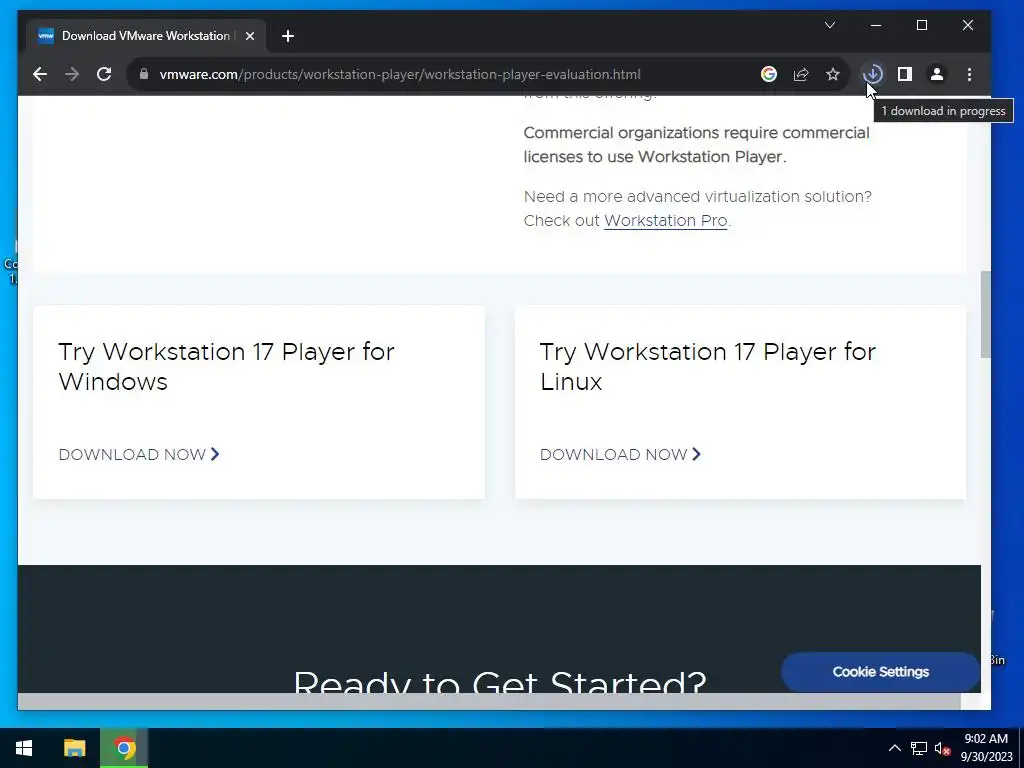
Task: Toggle the Chrome side panel icon
Action: point(904,74)
